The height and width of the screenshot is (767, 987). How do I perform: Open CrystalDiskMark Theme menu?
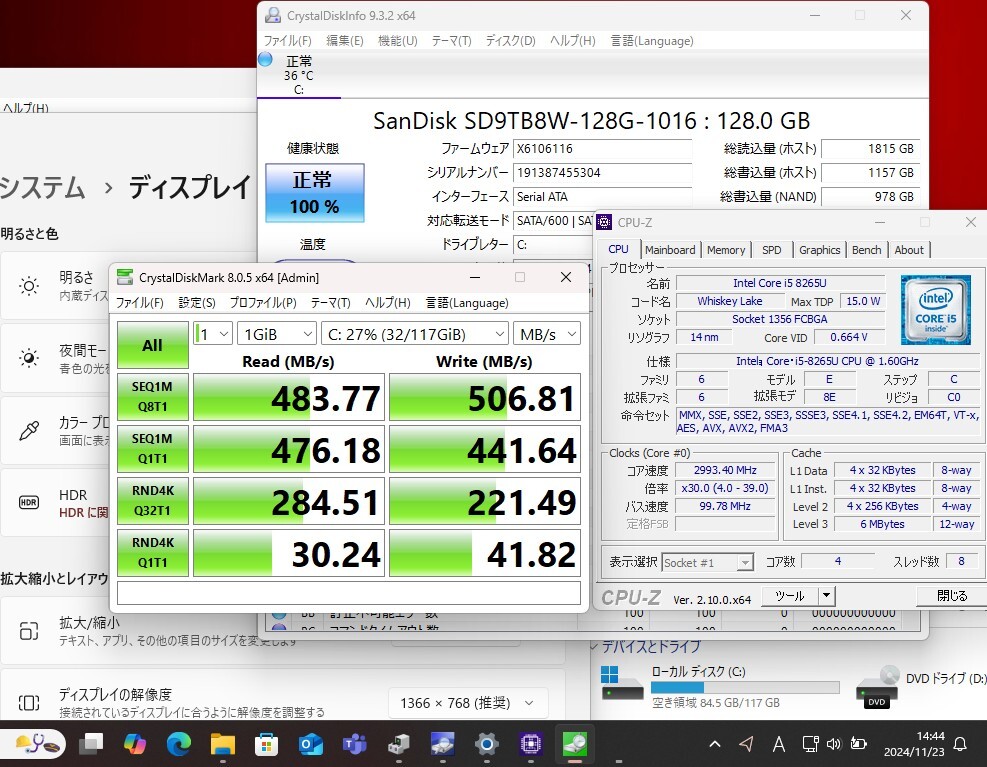(330, 303)
